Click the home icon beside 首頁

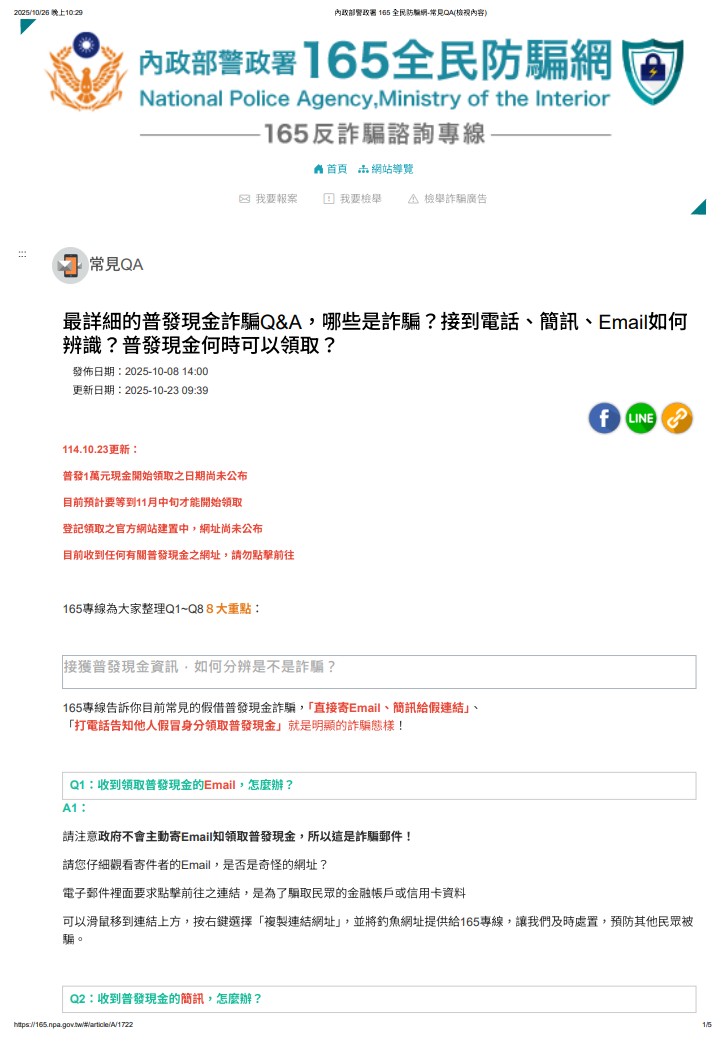(x=319, y=169)
